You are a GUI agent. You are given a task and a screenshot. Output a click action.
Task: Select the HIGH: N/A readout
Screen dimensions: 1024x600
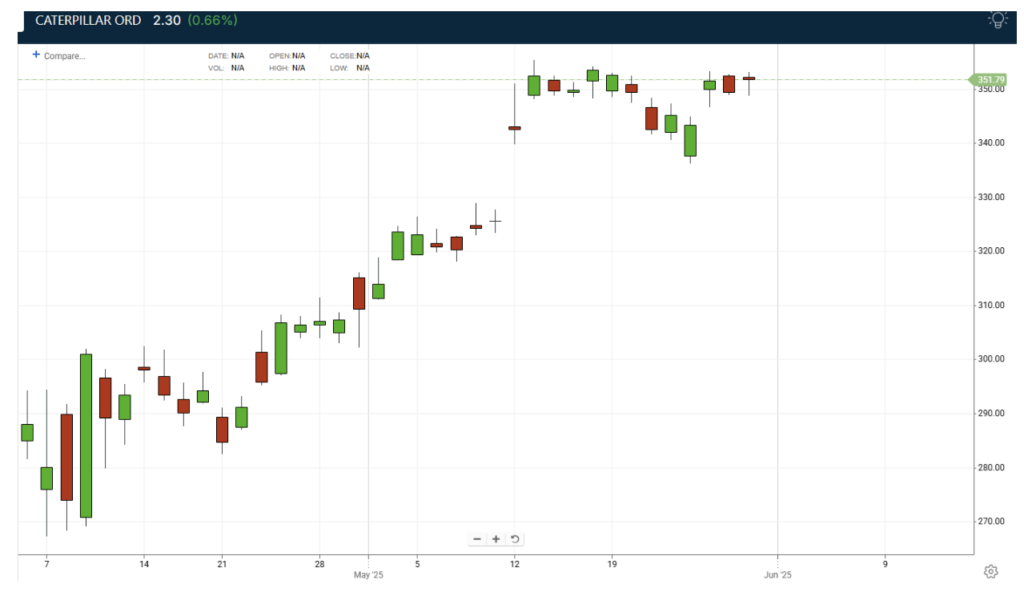click(287, 68)
